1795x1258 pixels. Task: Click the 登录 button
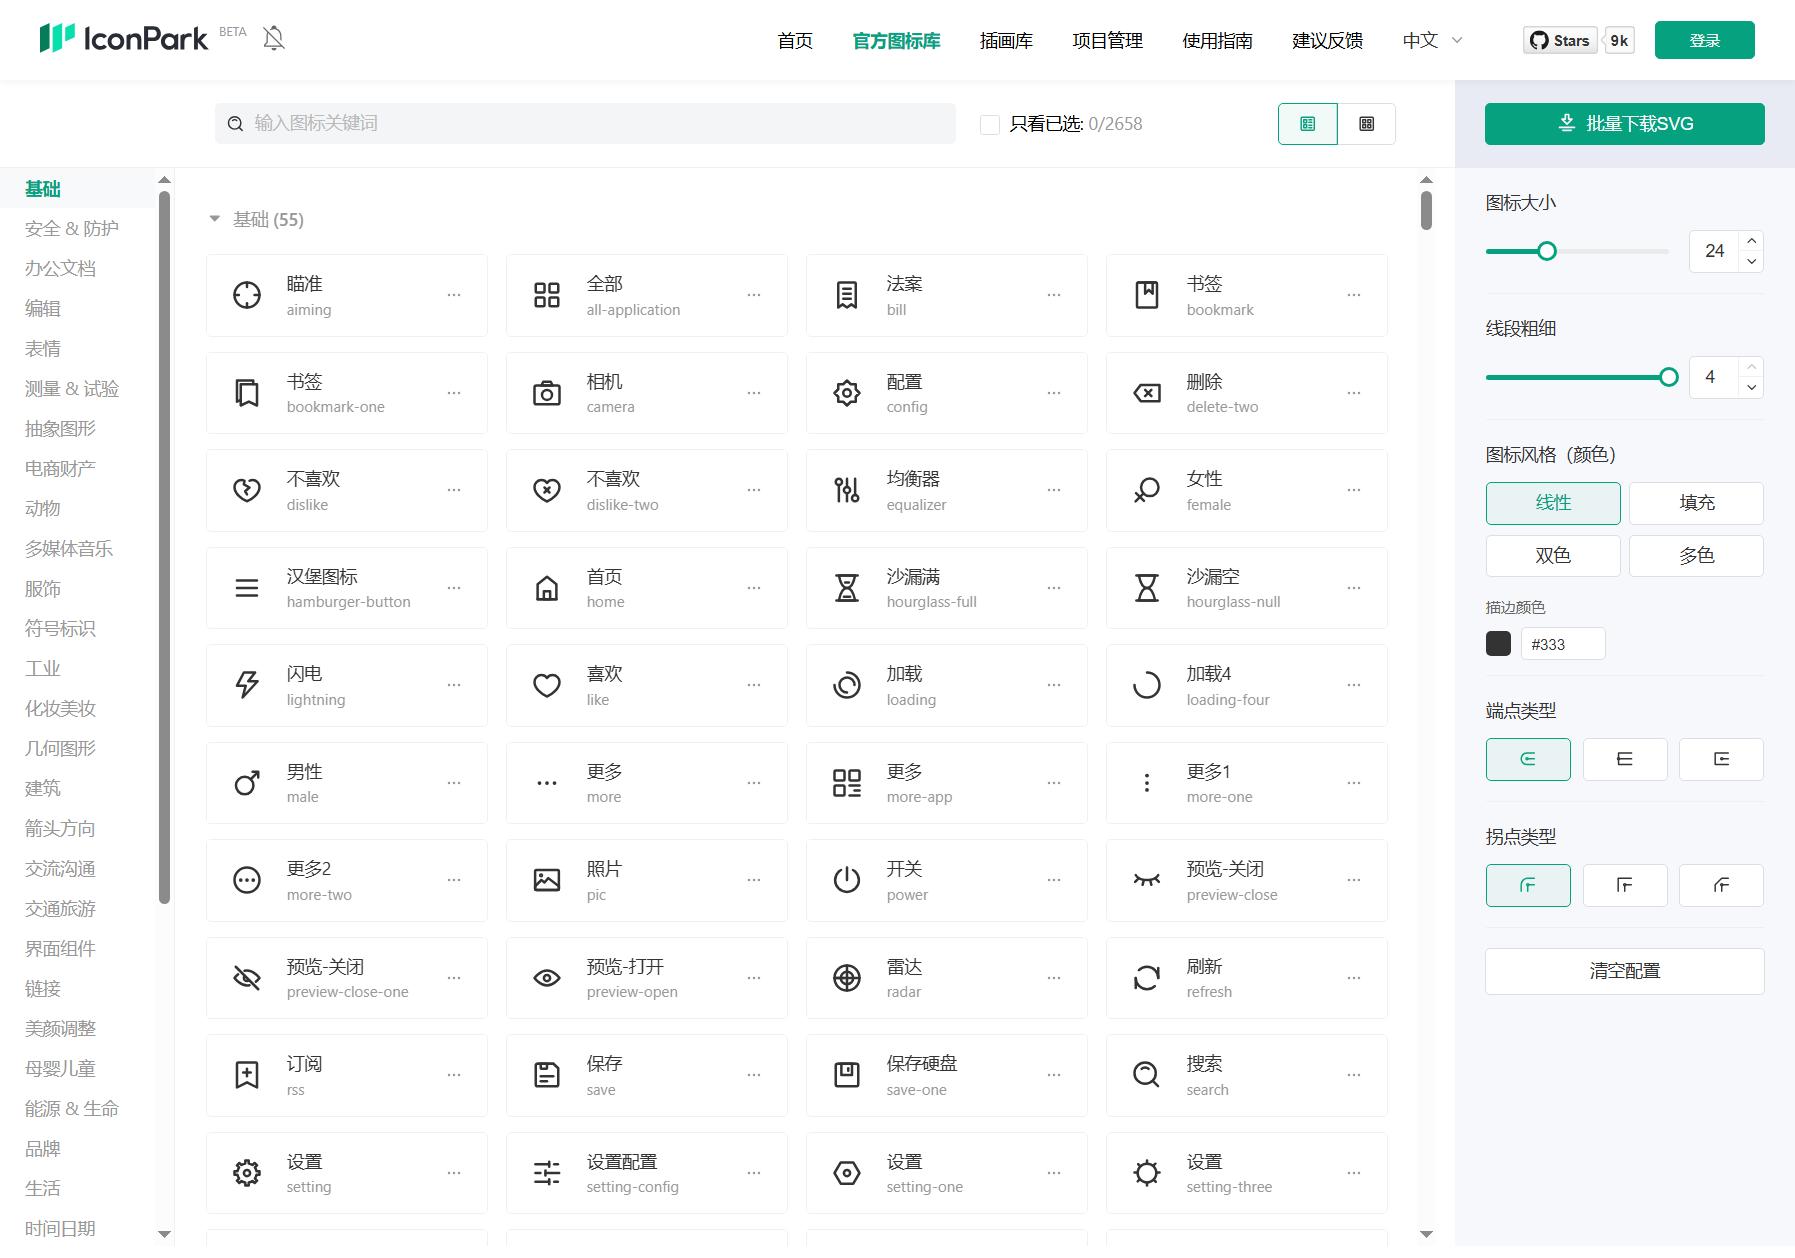click(1704, 40)
